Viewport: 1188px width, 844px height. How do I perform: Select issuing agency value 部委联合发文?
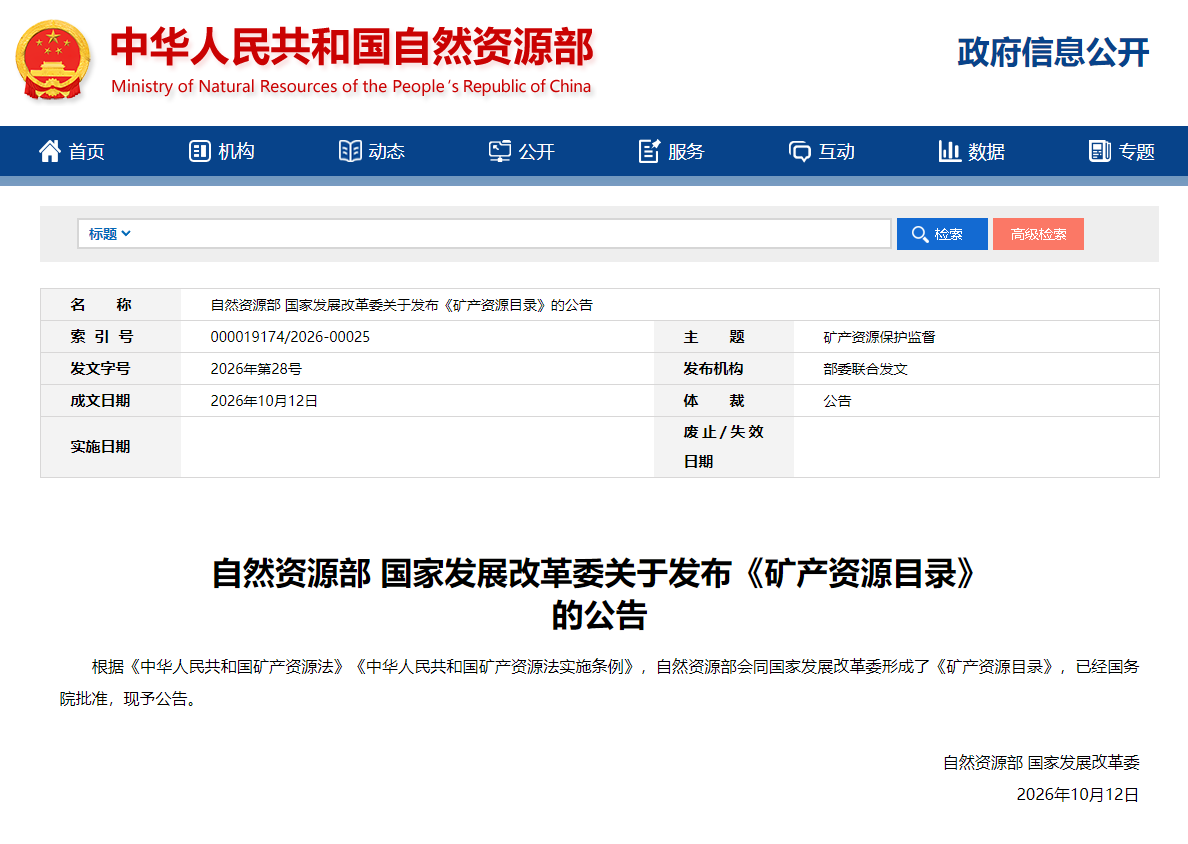865,369
